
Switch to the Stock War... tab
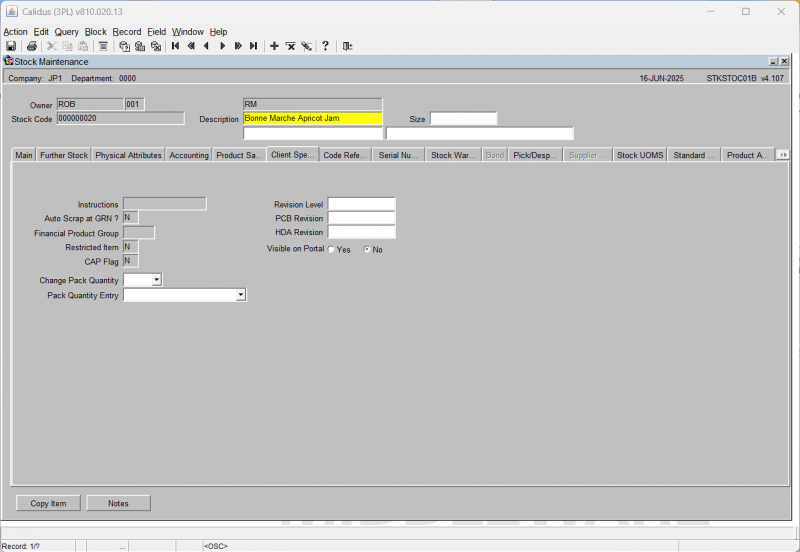coord(453,155)
